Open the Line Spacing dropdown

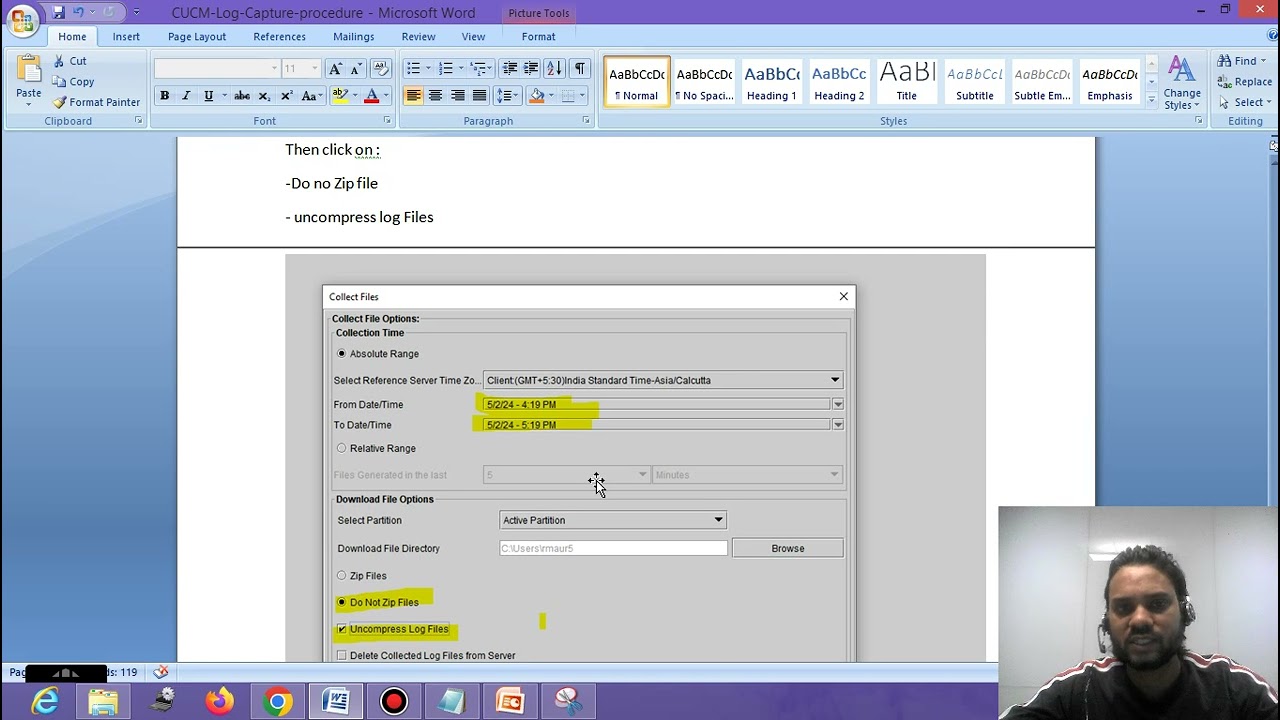(508, 96)
